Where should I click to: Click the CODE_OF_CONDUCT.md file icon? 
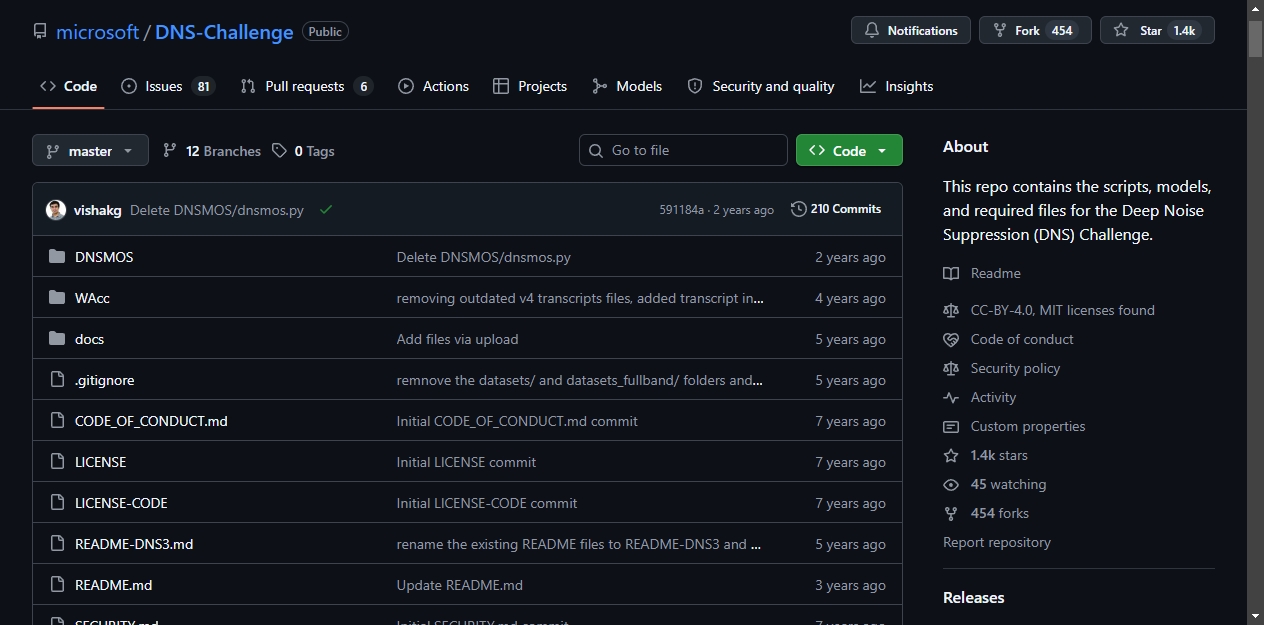tap(57, 421)
